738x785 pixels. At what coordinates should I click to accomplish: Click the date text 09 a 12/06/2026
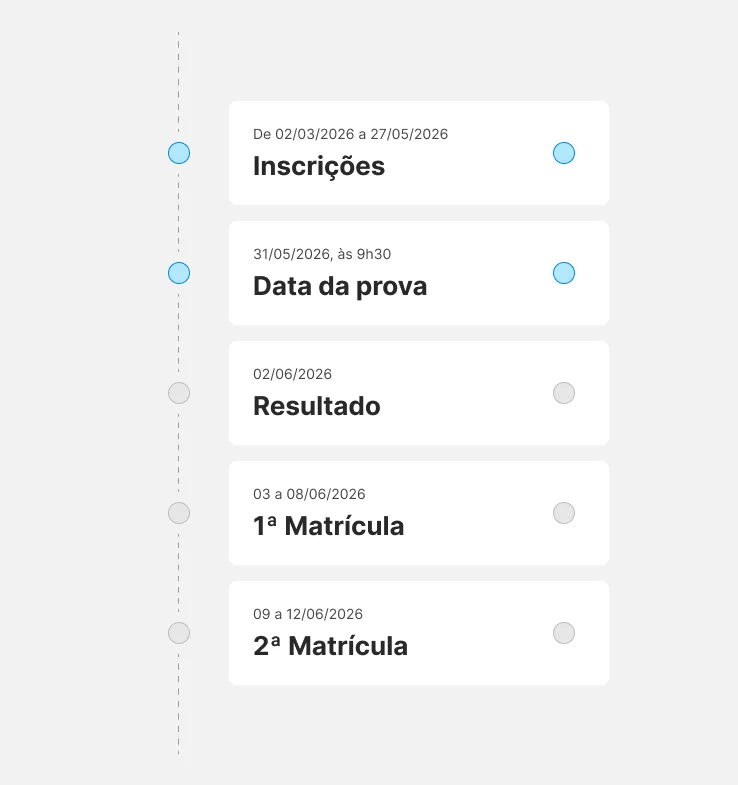coord(308,614)
